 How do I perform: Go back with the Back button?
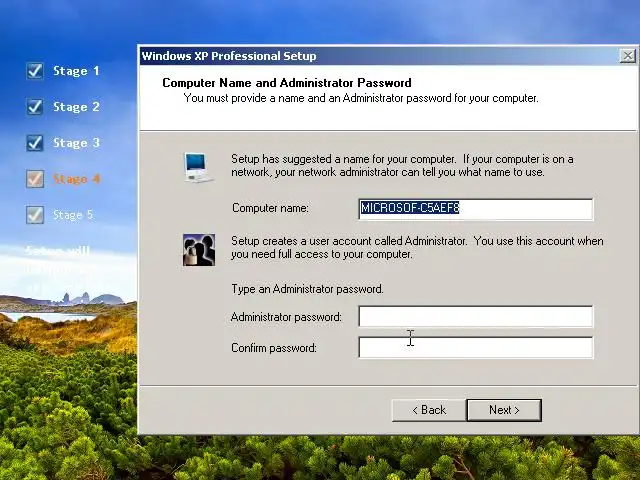429,410
